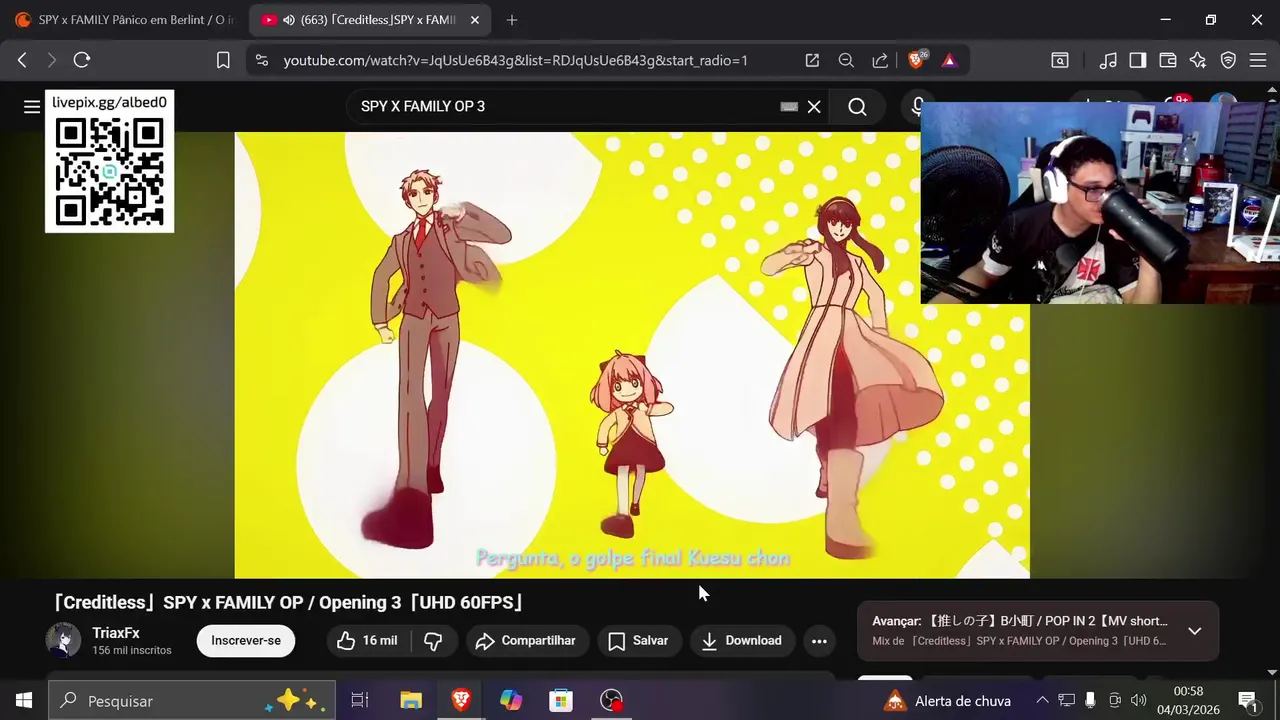Reload the current YouTube page

82,60
